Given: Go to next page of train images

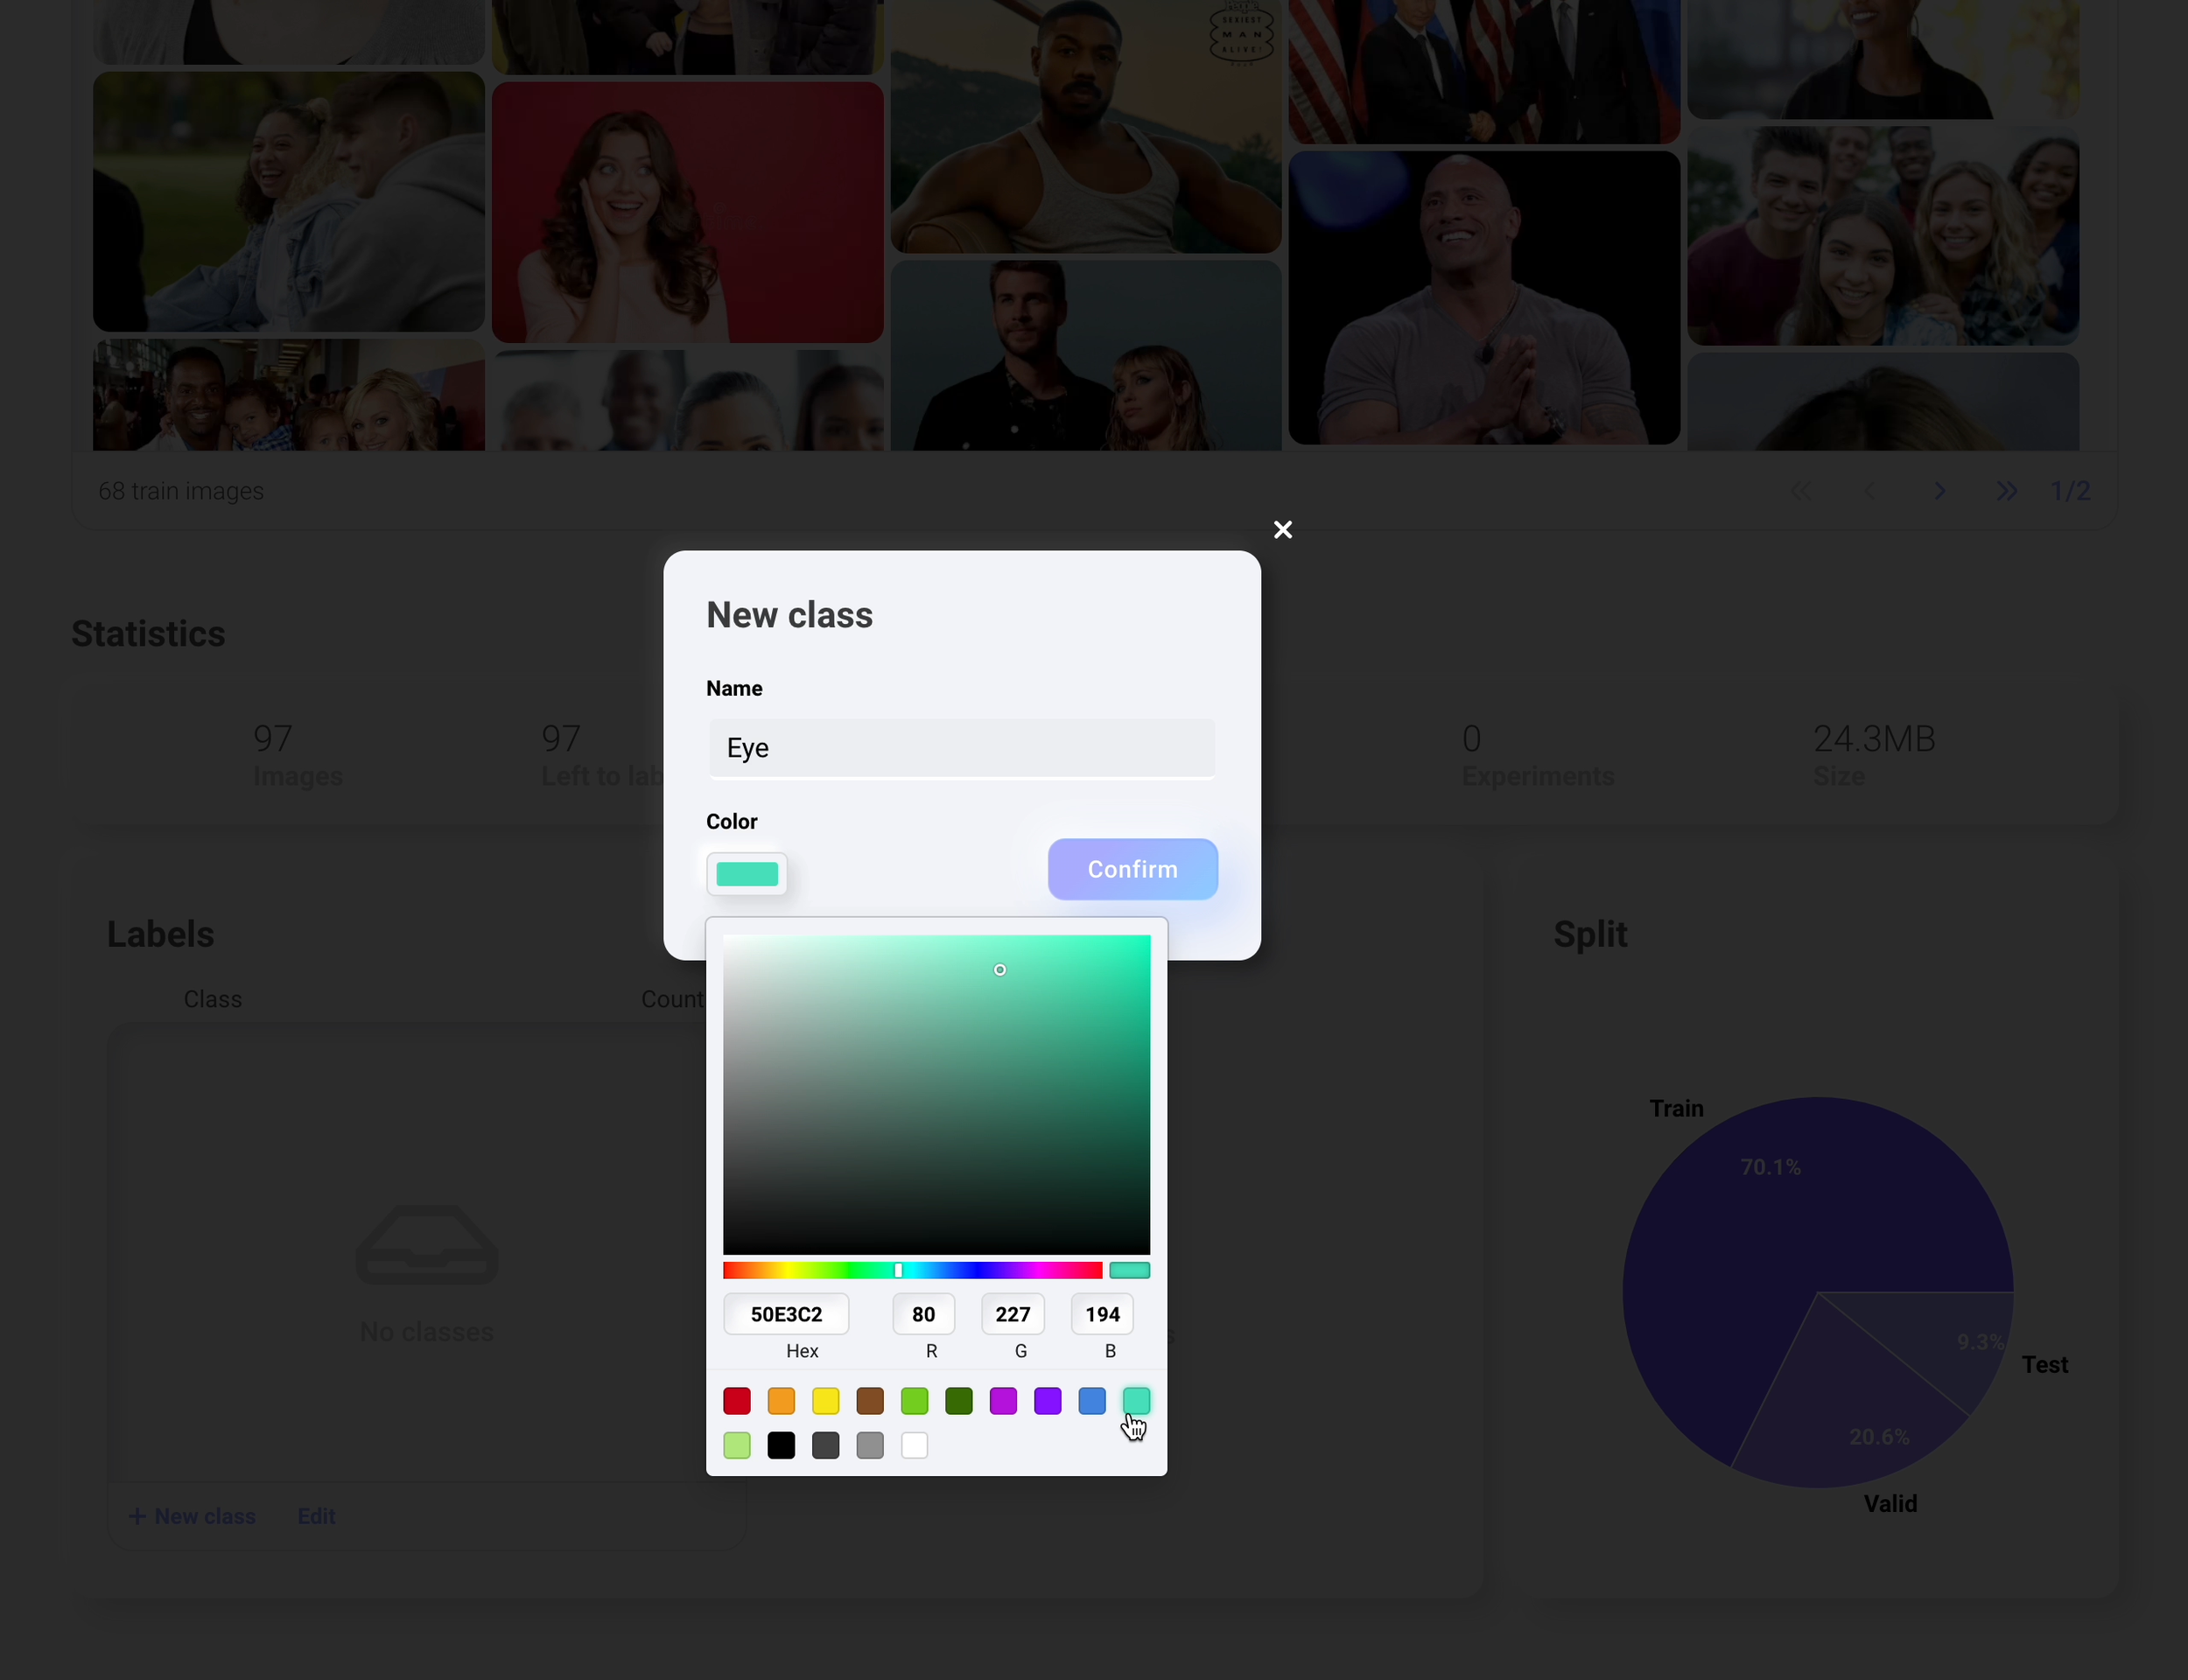Looking at the screenshot, I should pyautogui.click(x=1939, y=491).
